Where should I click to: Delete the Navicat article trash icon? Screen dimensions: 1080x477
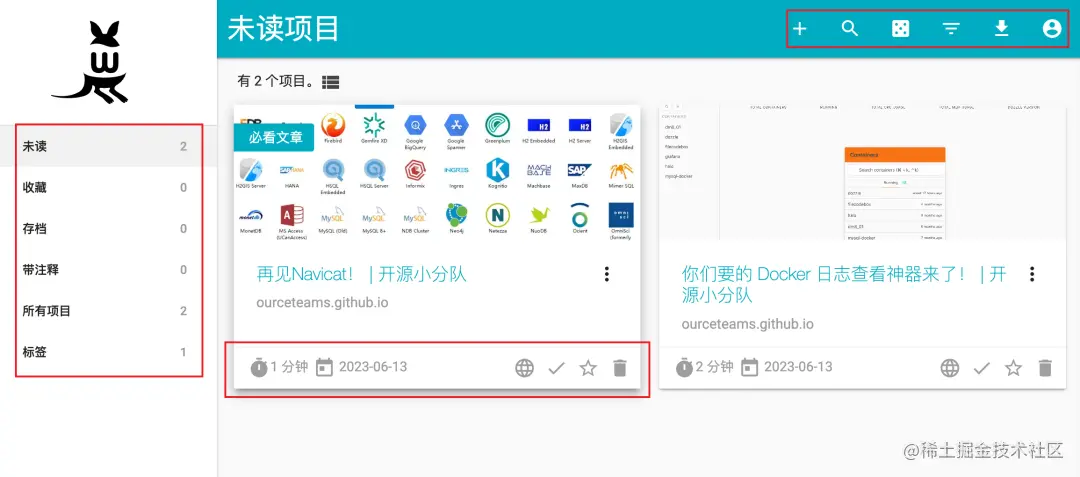[620, 368]
